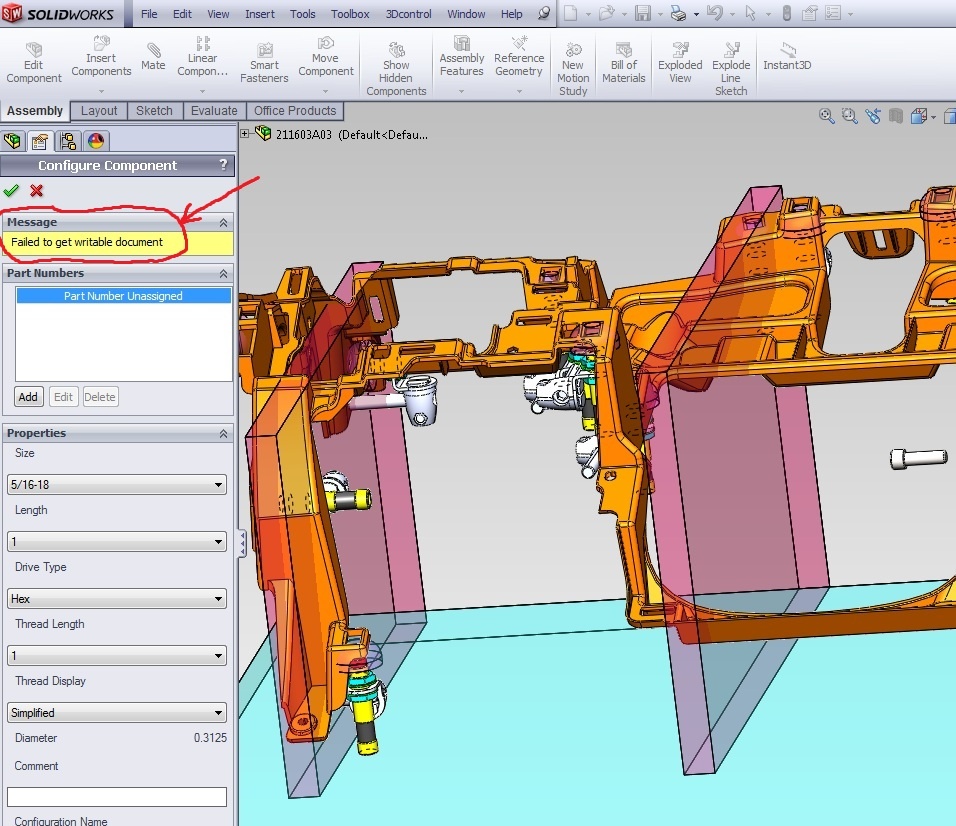This screenshot has height=826, width=956.
Task: Click Add part number button
Action: (28, 397)
